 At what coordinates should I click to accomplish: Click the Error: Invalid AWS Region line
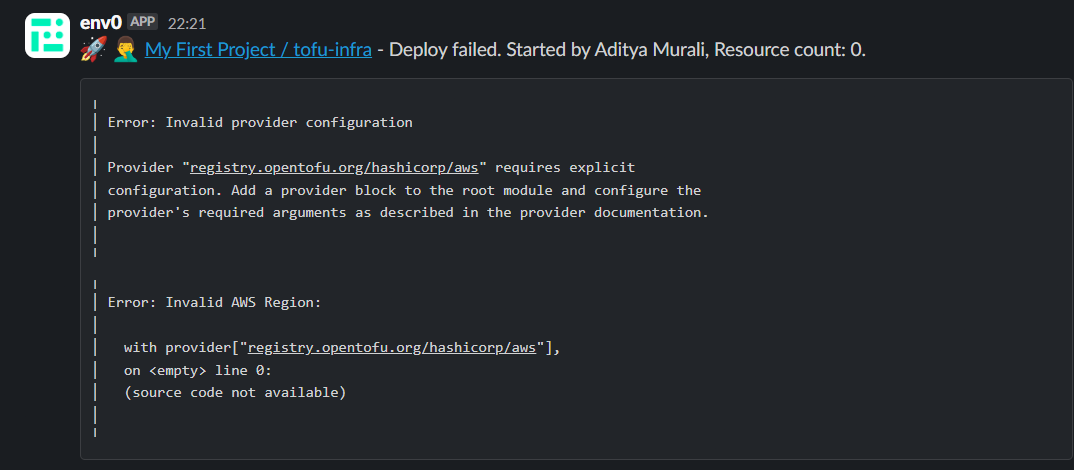(x=214, y=302)
